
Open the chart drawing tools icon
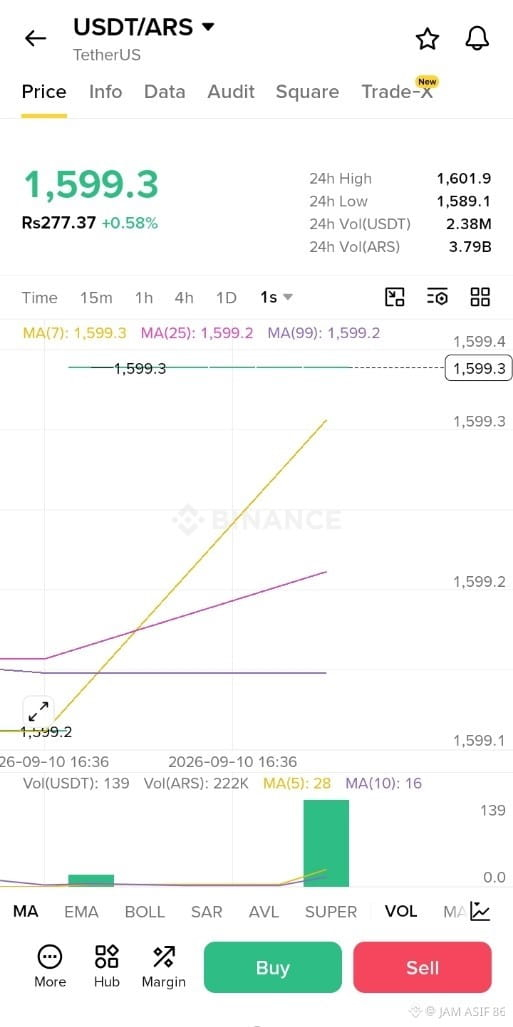pyautogui.click(x=394, y=297)
